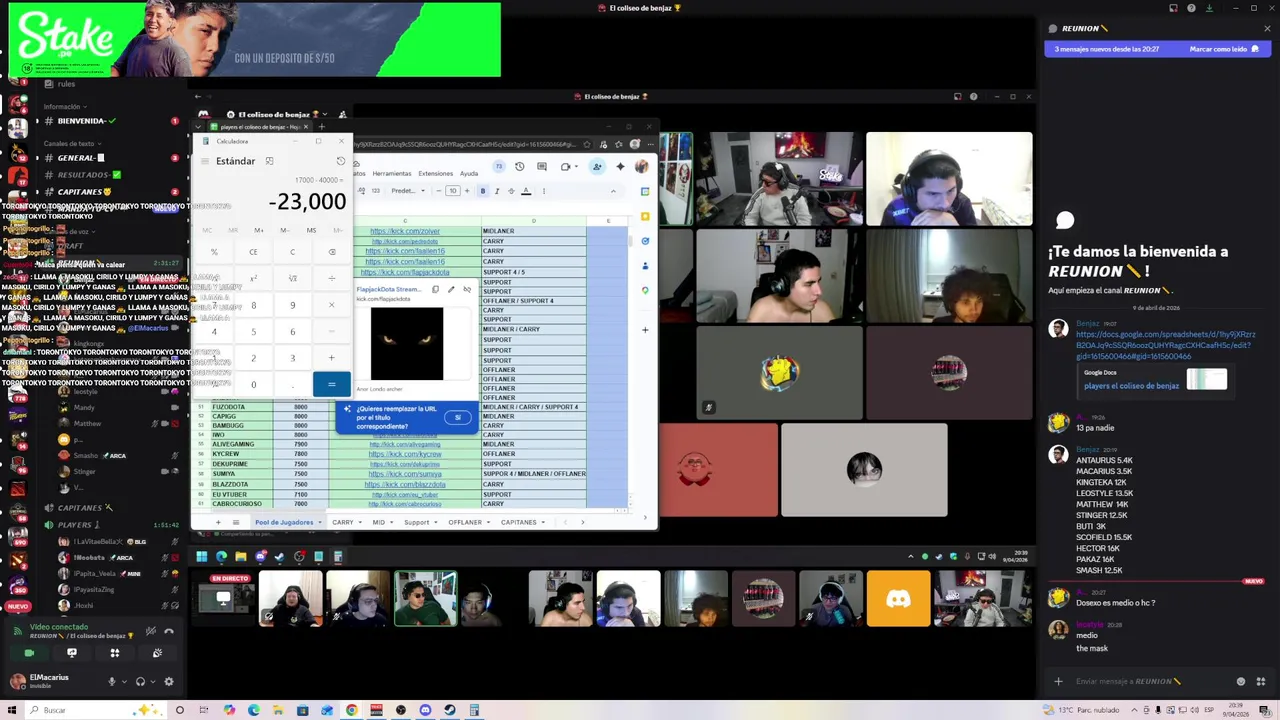
Task: Open the soundboard from the voice panel
Action: click(x=158, y=653)
